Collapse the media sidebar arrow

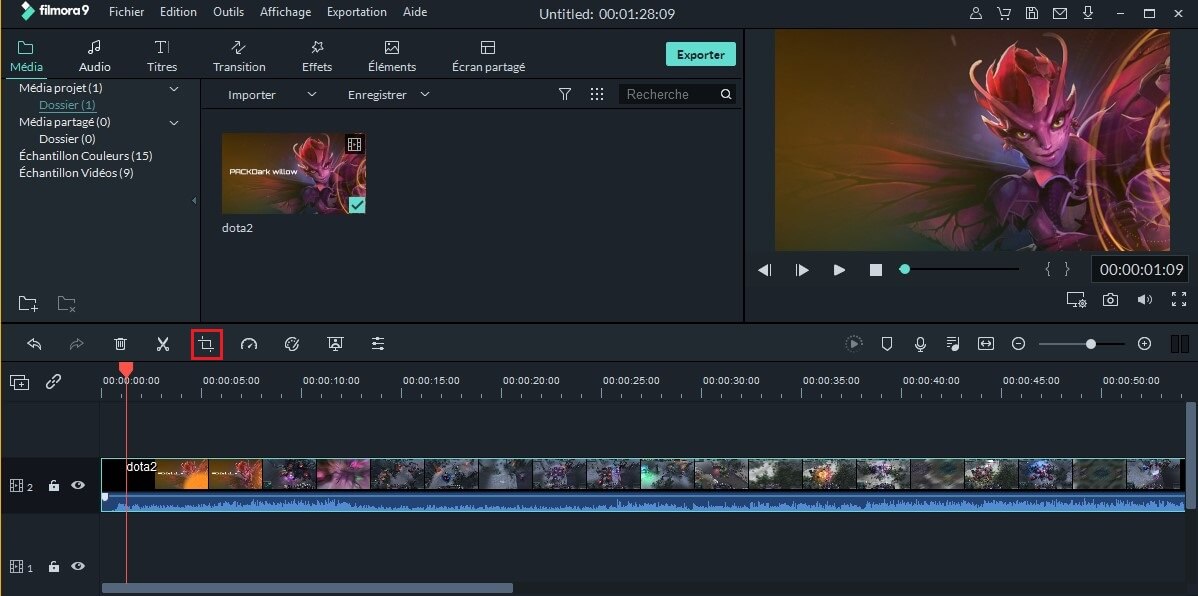(x=194, y=200)
